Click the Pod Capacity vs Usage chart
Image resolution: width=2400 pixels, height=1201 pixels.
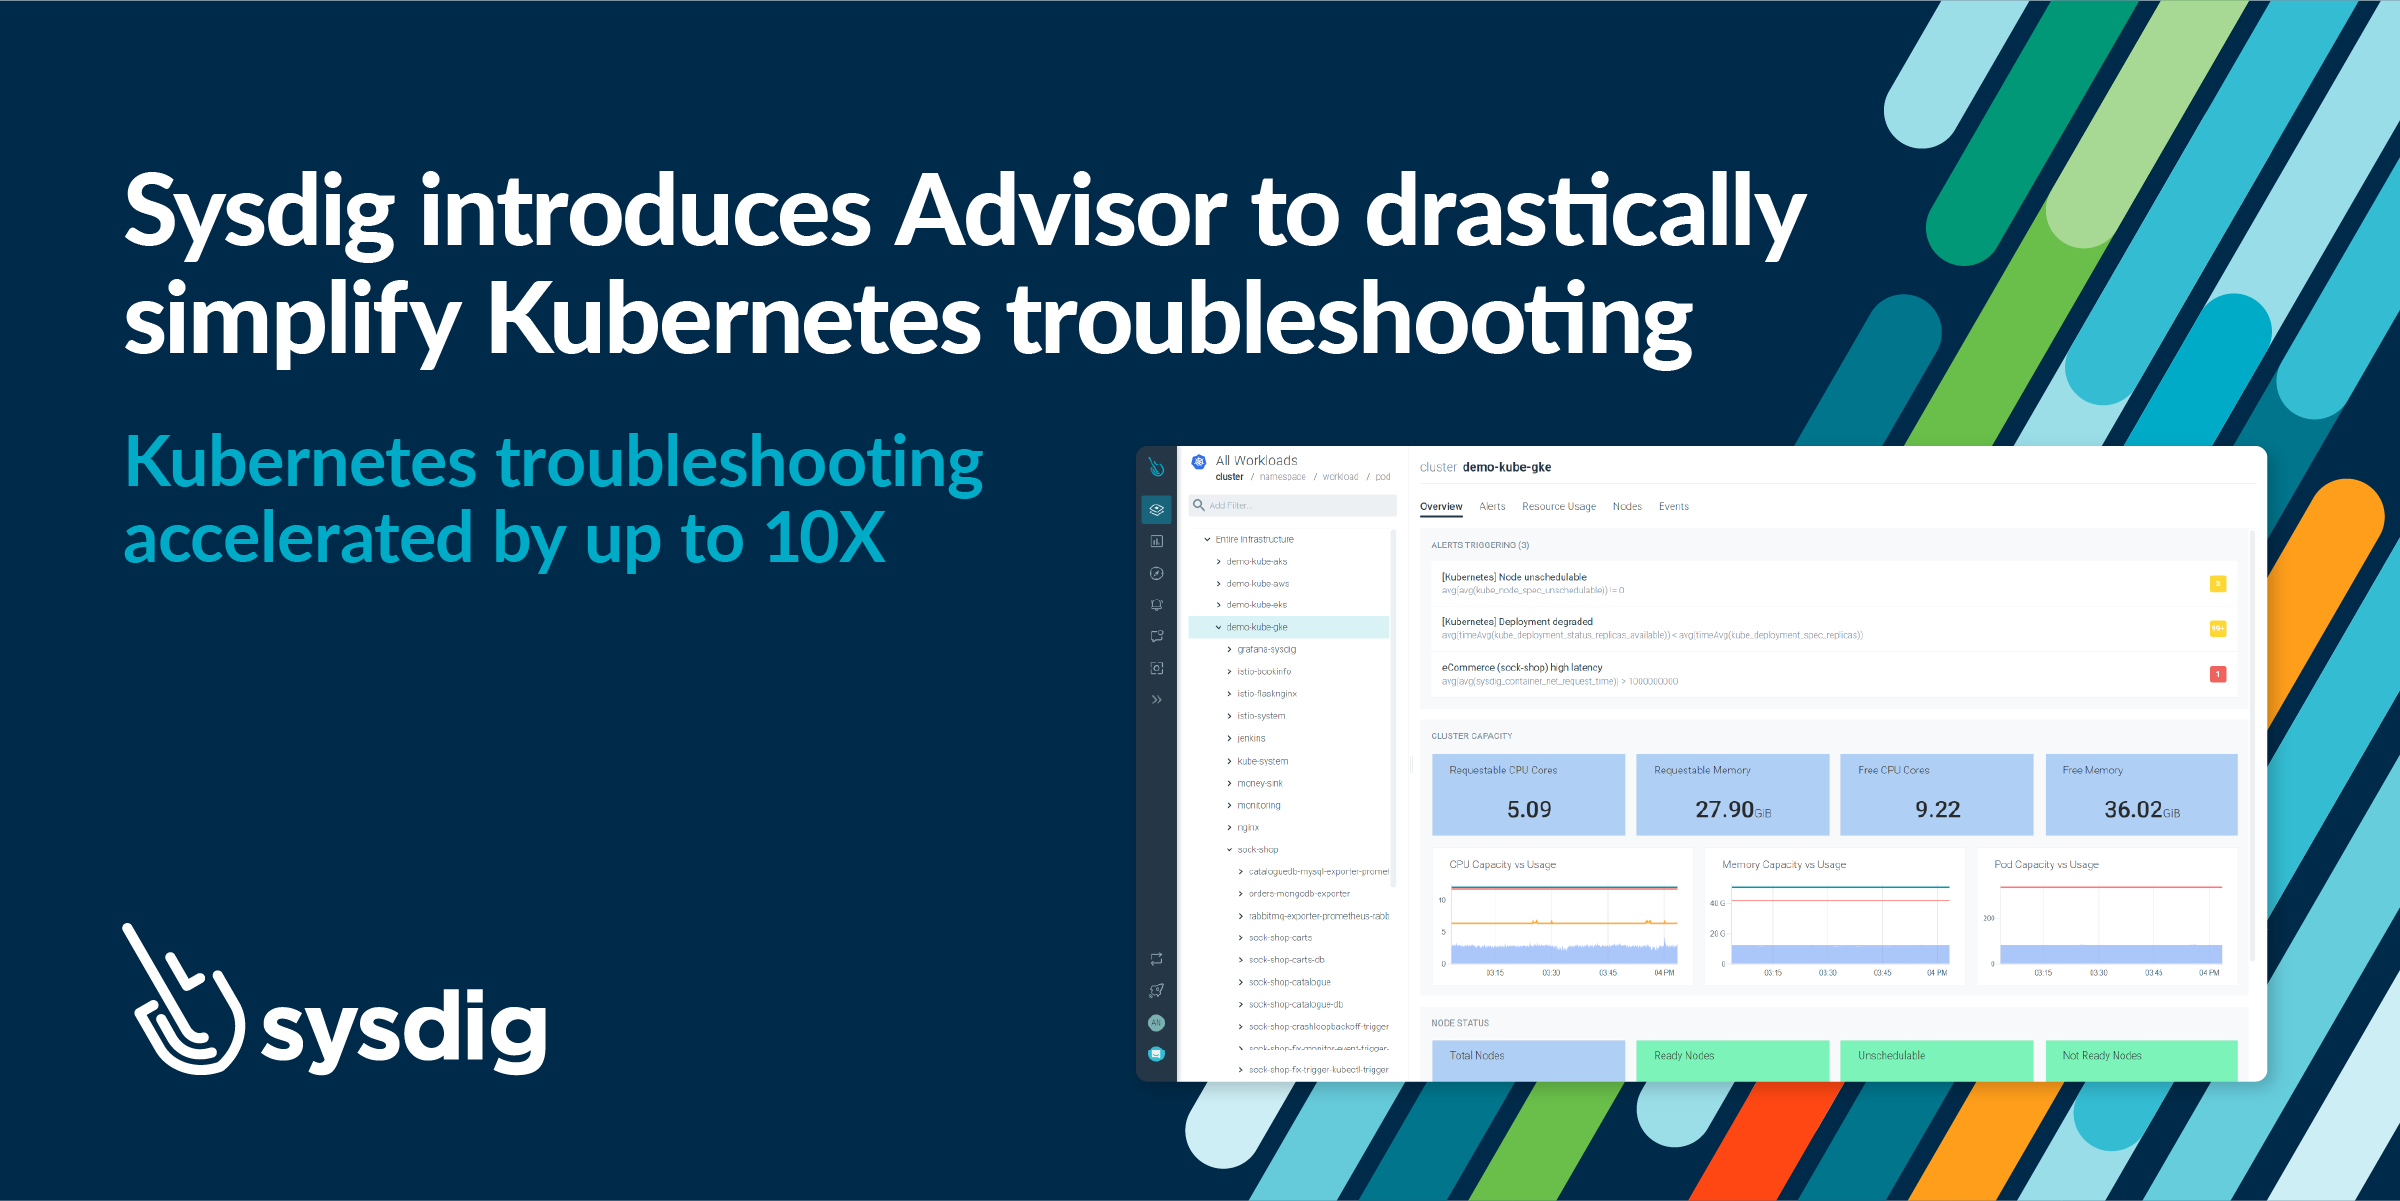(x=2107, y=917)
